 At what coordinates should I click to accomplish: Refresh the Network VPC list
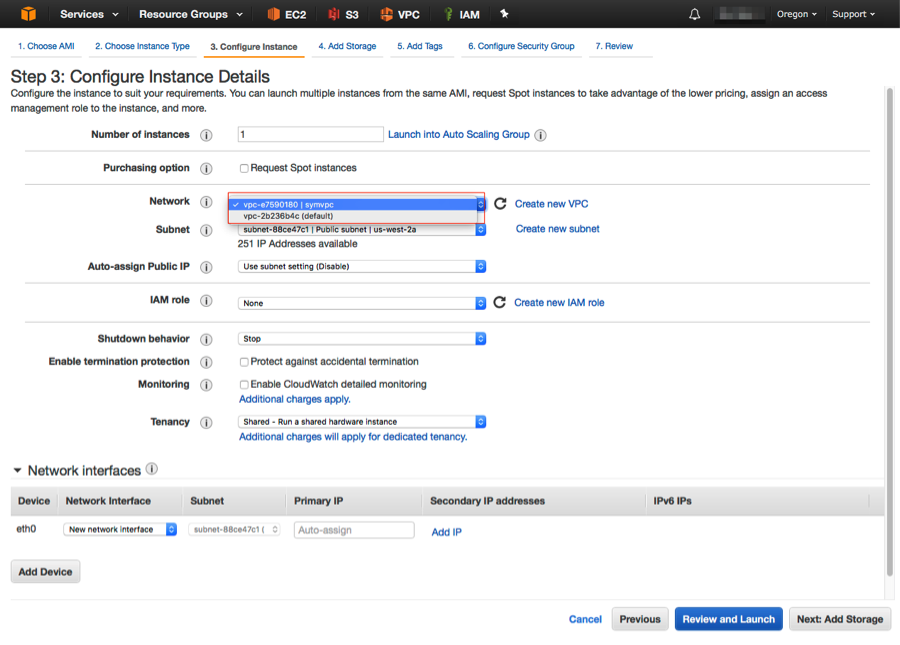[x=500, y=203]
